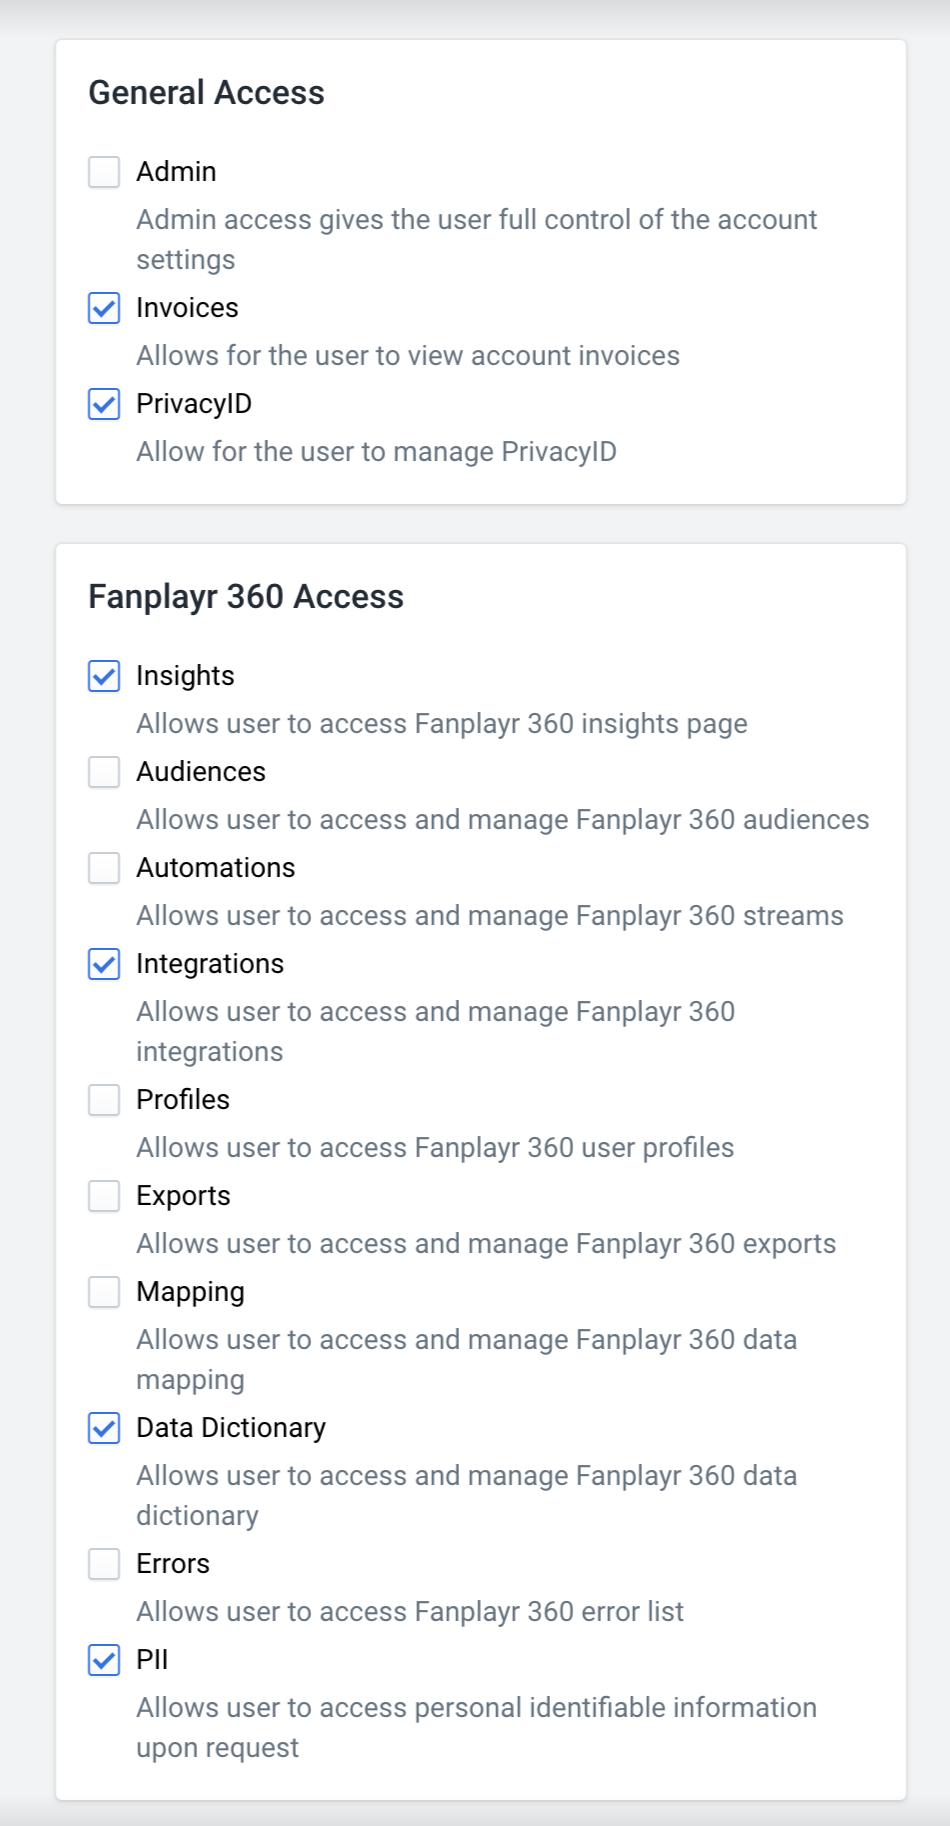The height and width of the screenshot is (1826, 950).
Task: Tick the Automations checkbox
Action: pos(104,868)
